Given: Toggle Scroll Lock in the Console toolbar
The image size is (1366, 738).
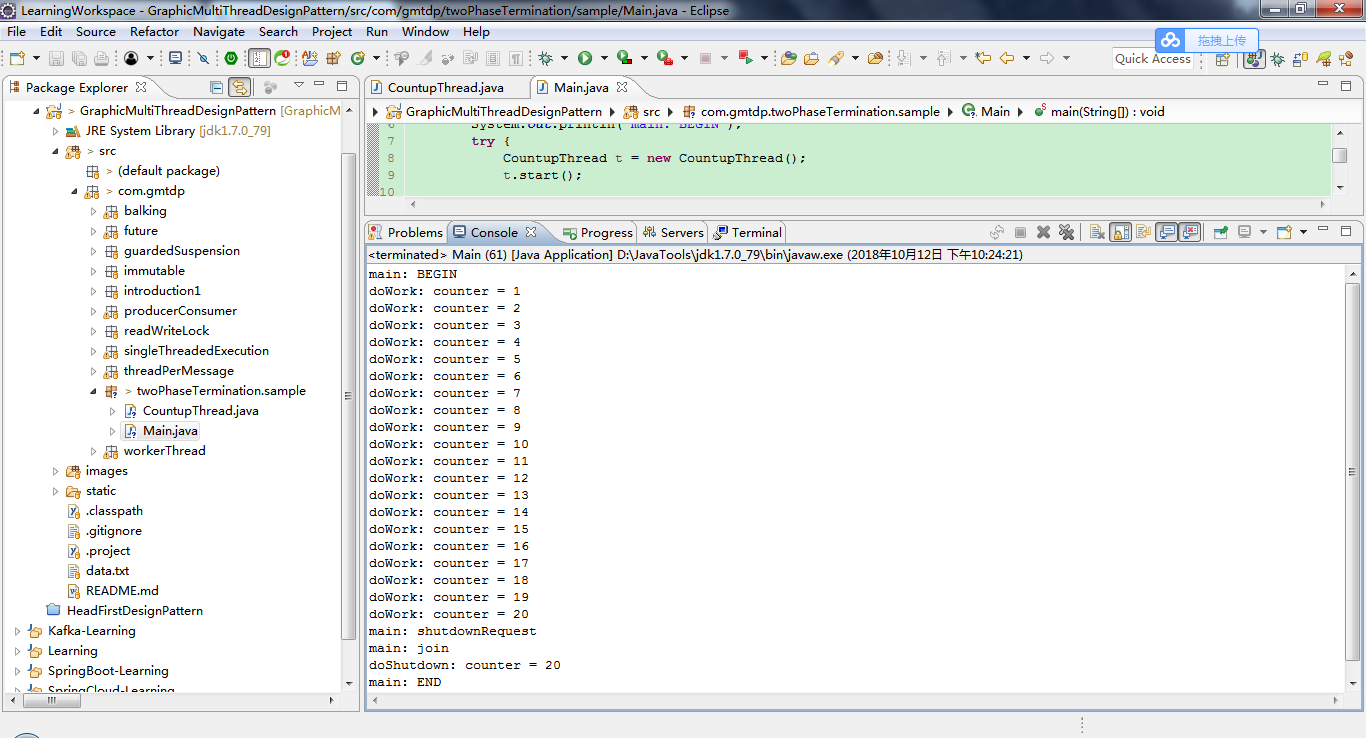Looking at the screenshot, I should 1120,232.
